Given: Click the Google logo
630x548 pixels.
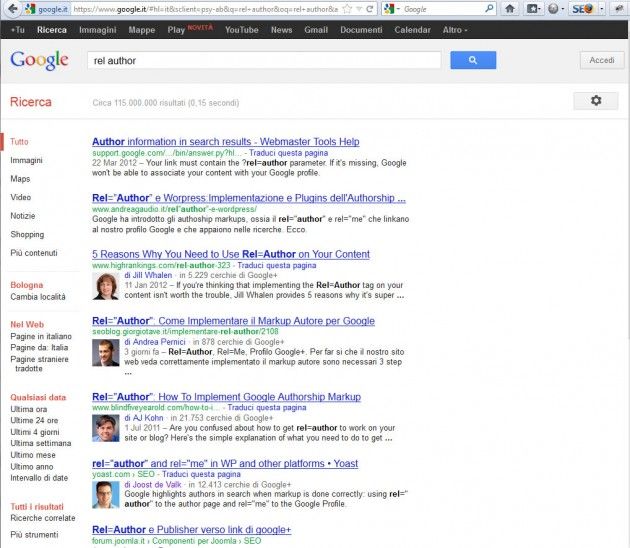Looking at the screenshot, I should [39, 60].
